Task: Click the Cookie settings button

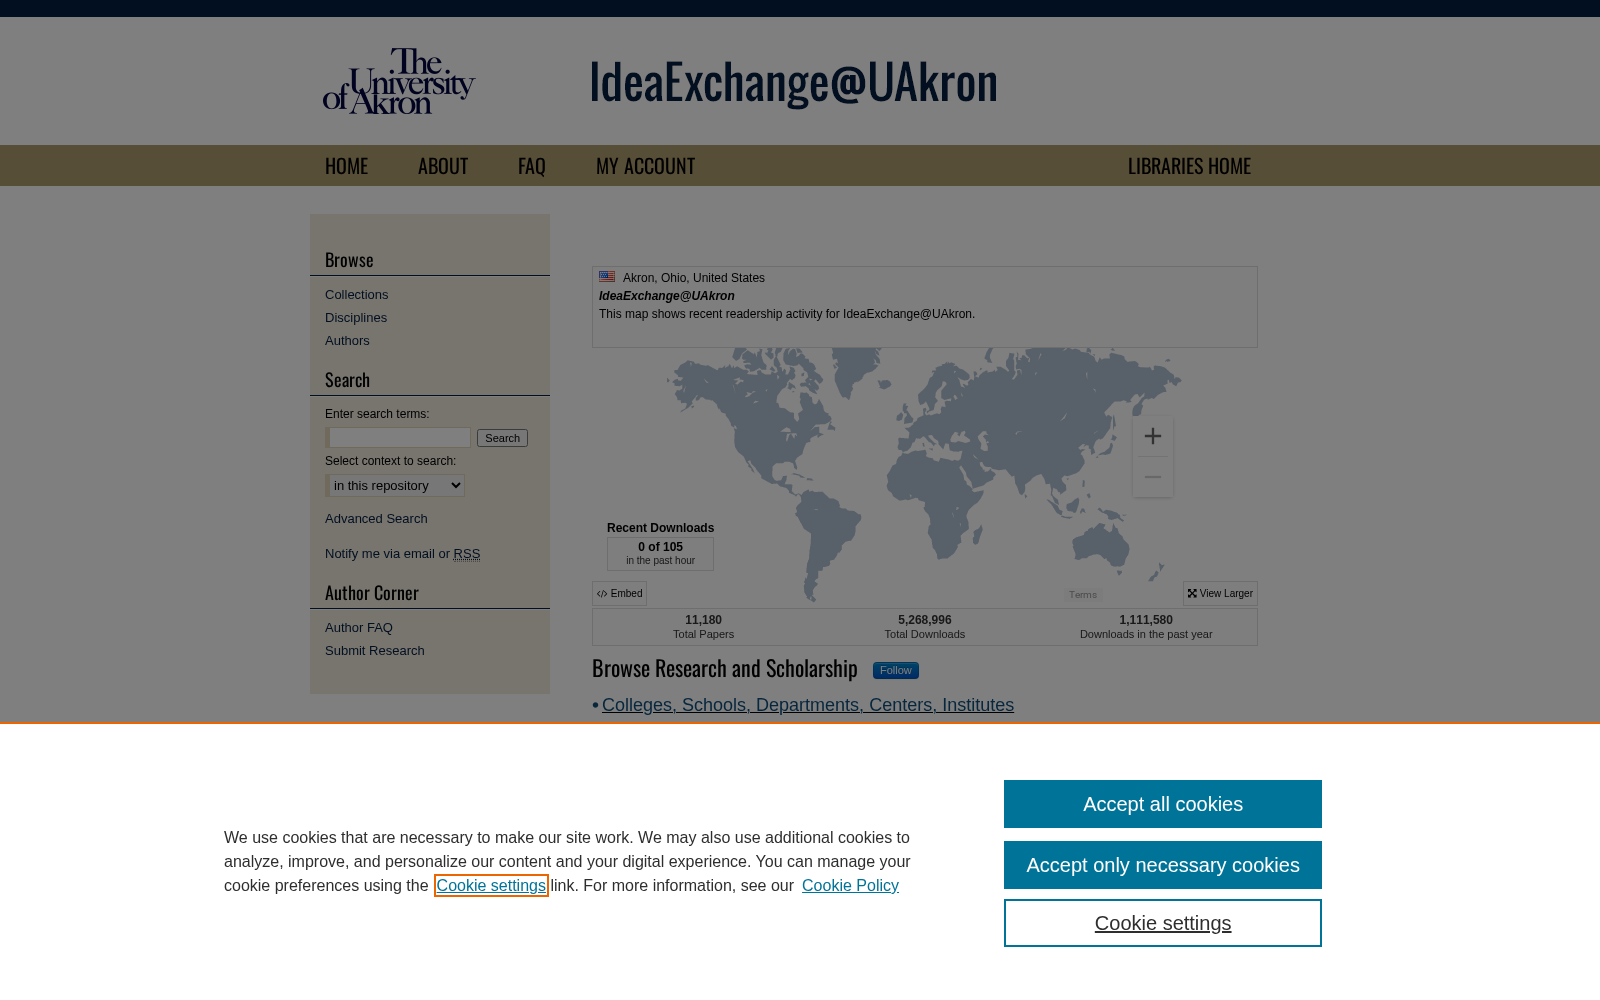Action: 1163,923
